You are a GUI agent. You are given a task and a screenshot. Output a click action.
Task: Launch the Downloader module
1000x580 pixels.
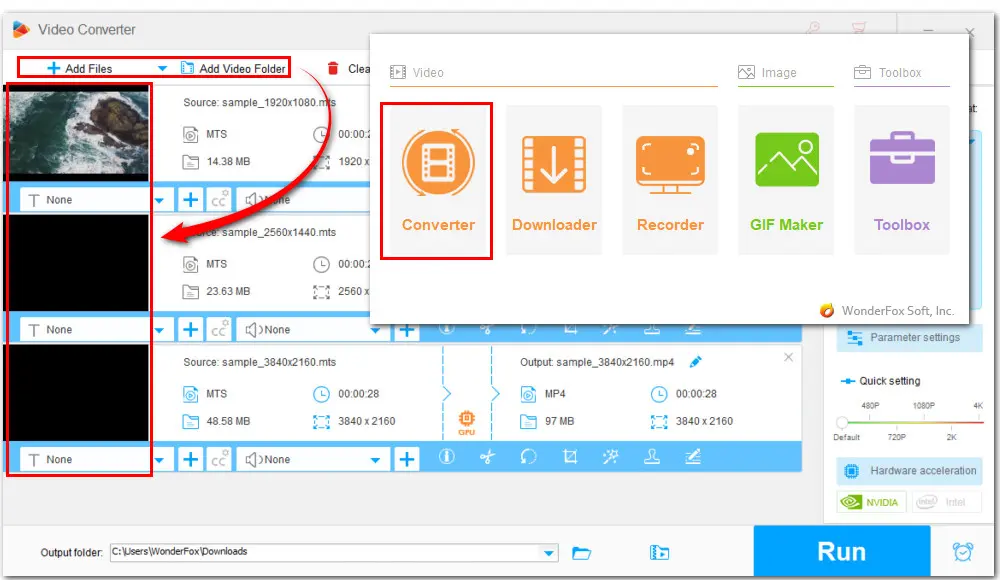pos(554,181)
